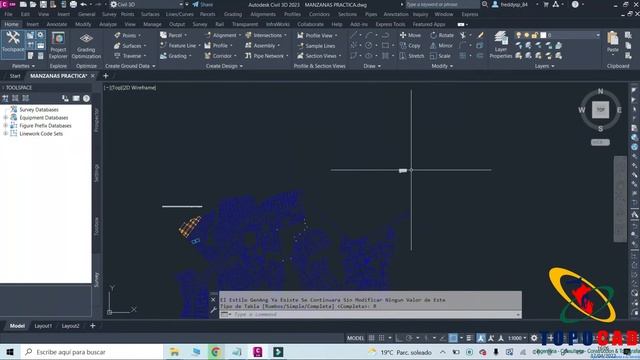Switch to the Layout1 tab

(43, 326)
